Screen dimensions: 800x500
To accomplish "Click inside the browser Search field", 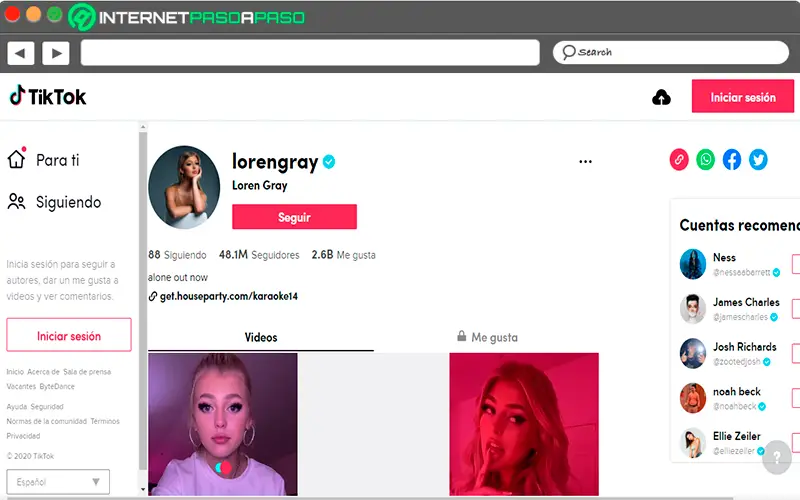I will (670, 52).
